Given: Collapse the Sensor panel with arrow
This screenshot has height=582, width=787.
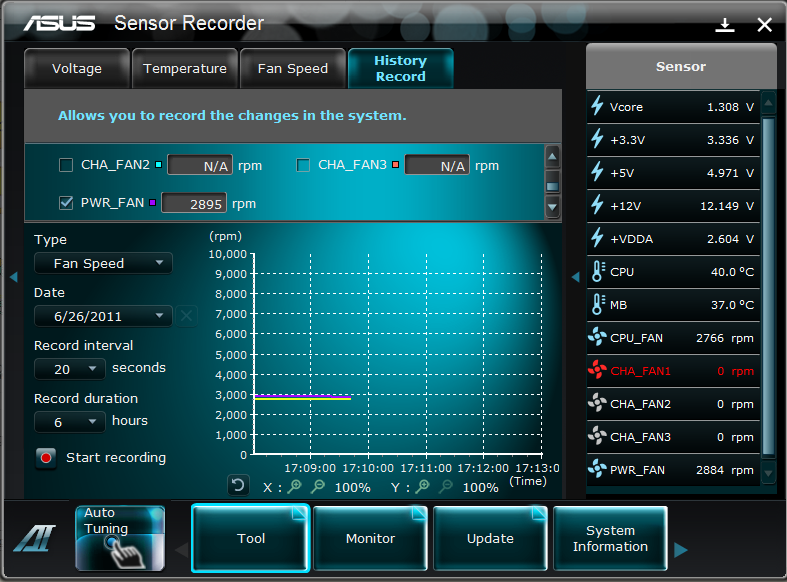Looking at the screenshot, I should click(x=576, y=276).
